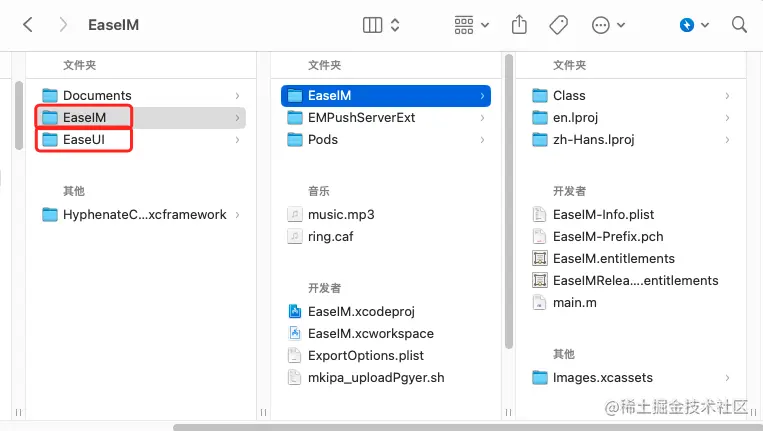Click the EaseIM window title

tap(113, 25)
